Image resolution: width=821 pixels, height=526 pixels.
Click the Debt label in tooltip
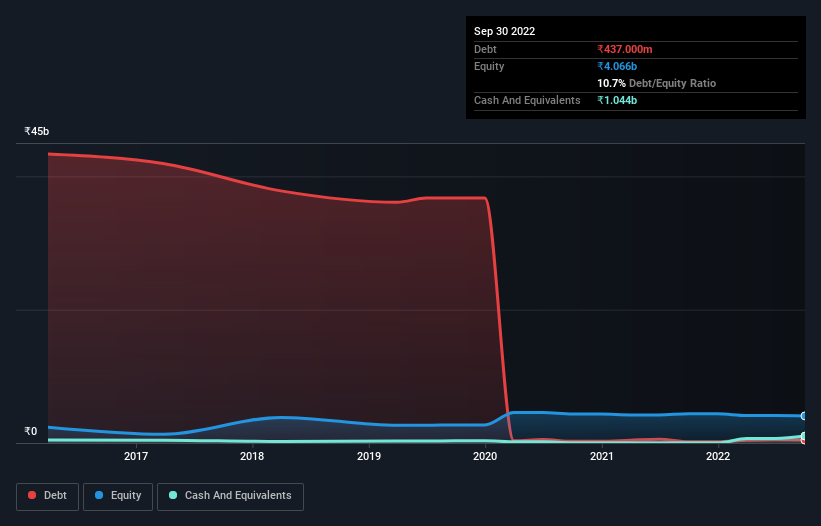click(485, 49)
